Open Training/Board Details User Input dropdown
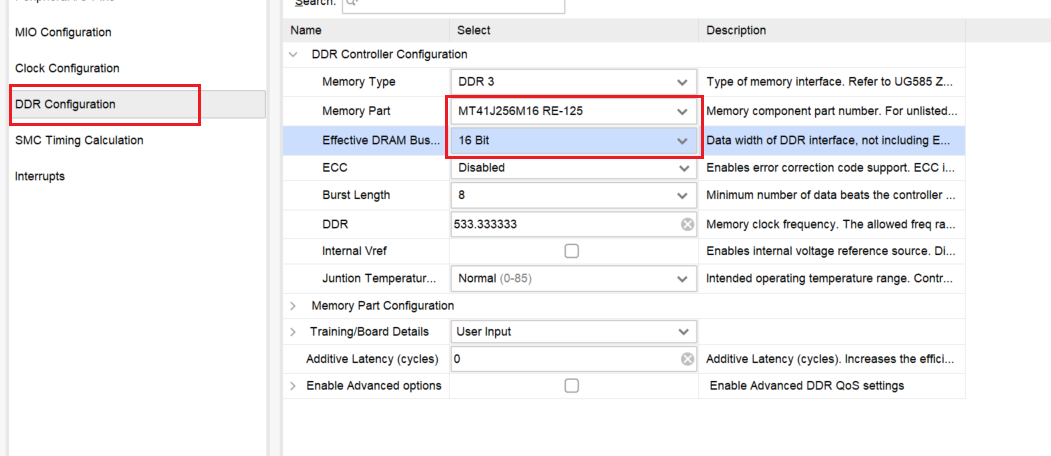The image size is (1051, 456). (574, 332)
